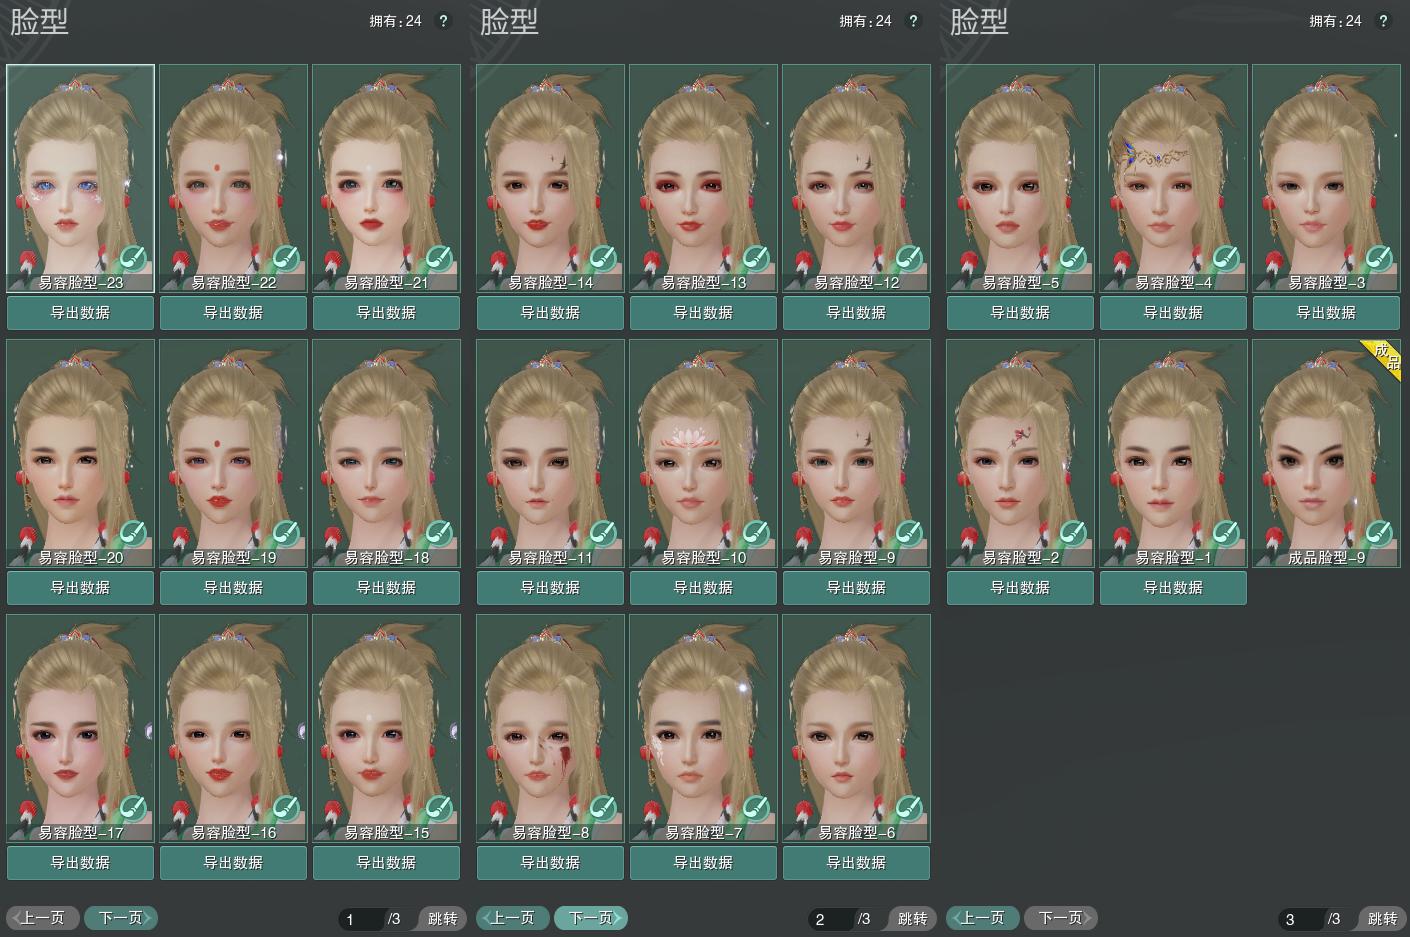
Task: Select the 易容脸型-18 face thumbnail
Action: 386,453
